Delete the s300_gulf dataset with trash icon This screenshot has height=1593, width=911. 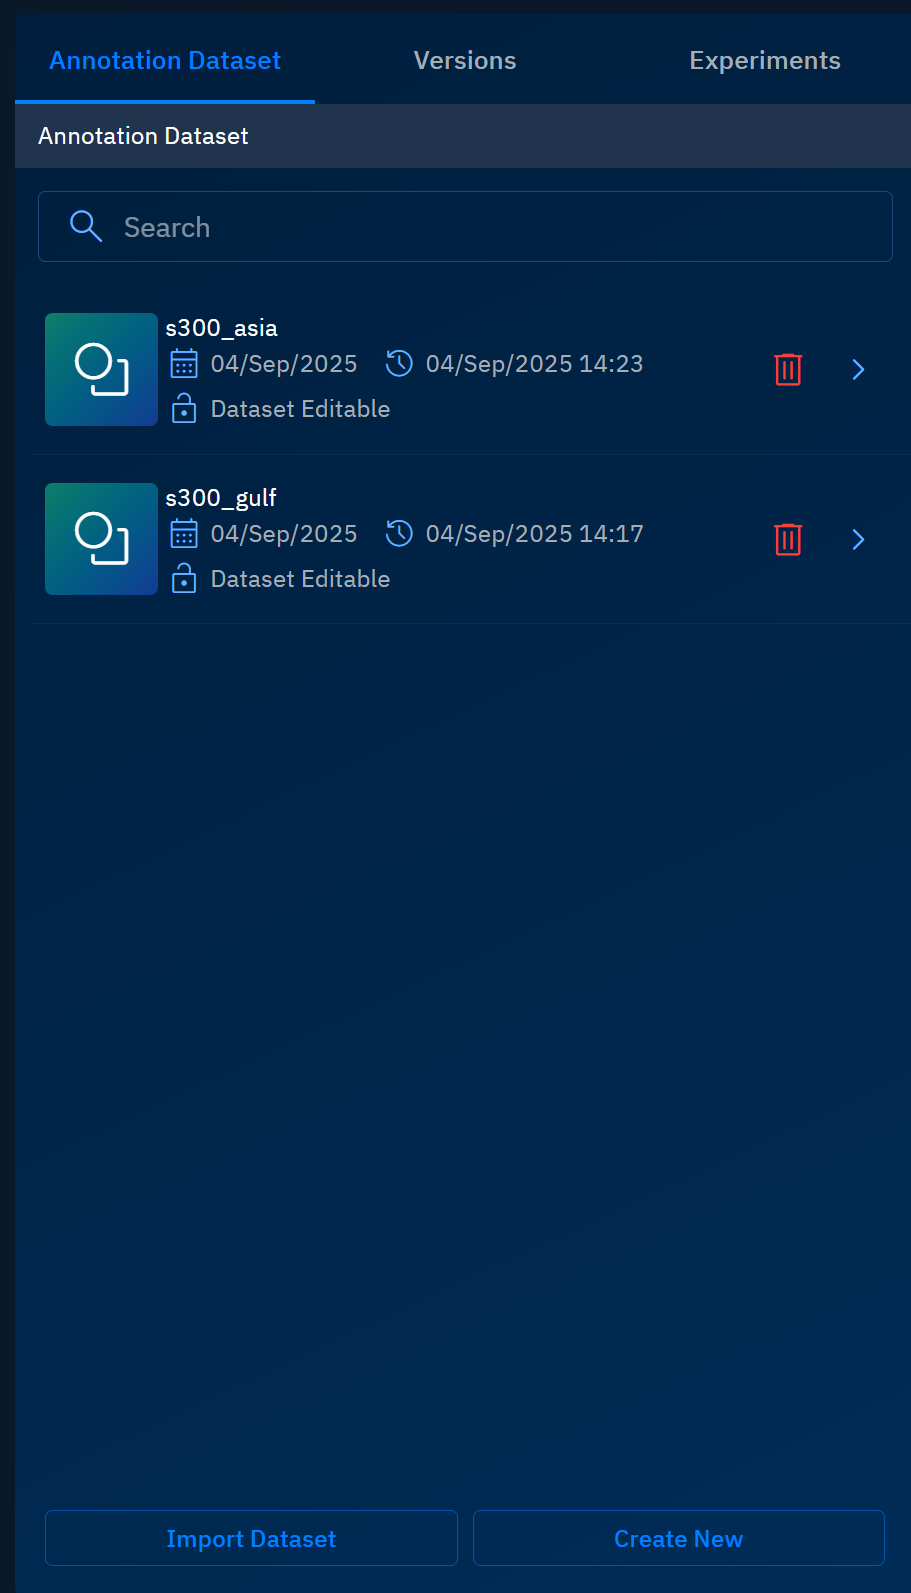click(788, 539)
